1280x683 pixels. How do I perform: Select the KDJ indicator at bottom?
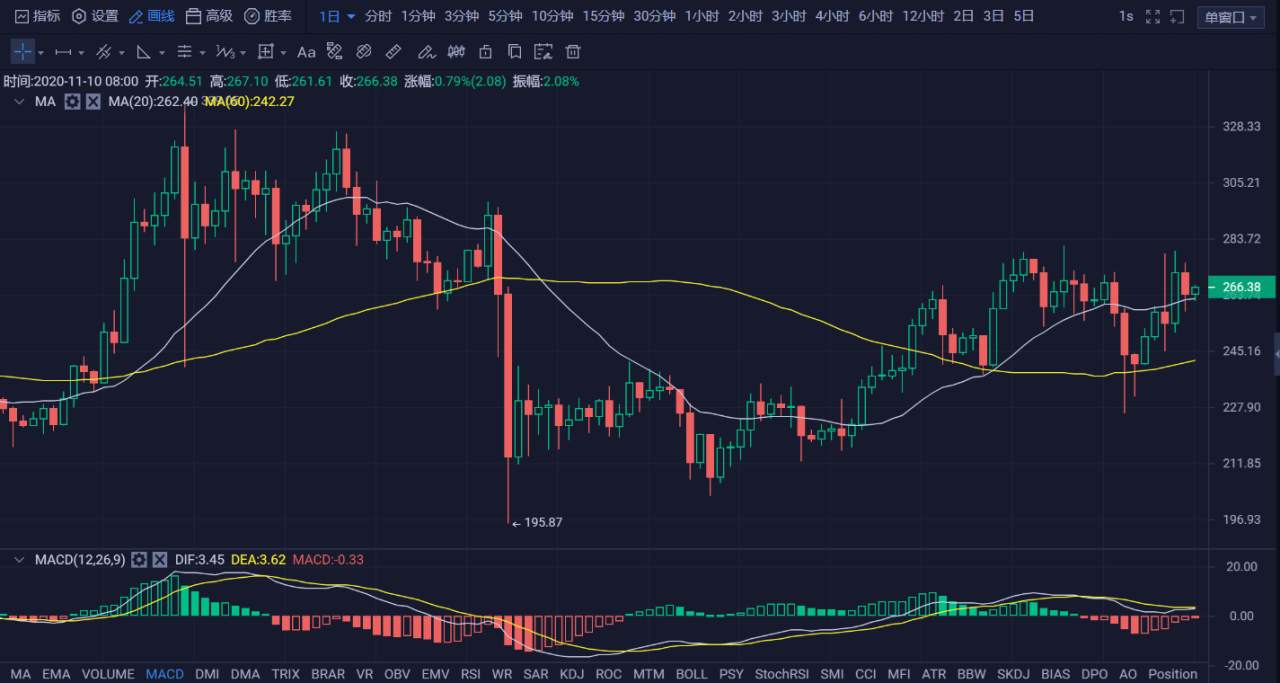(572, 674)
